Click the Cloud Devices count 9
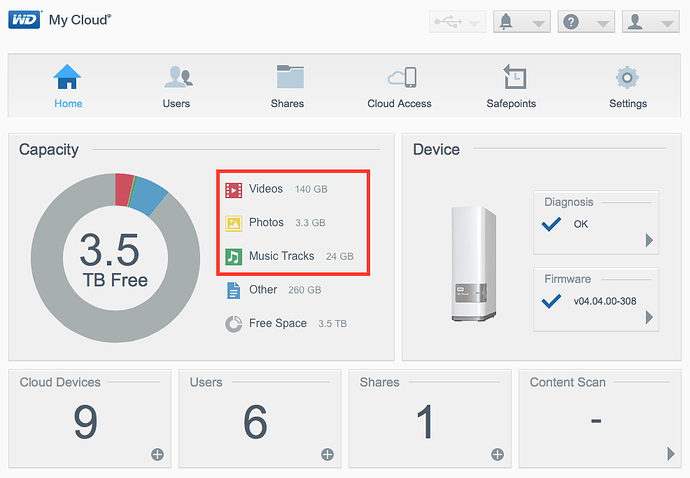690x478 pixels. click(85, 422)
